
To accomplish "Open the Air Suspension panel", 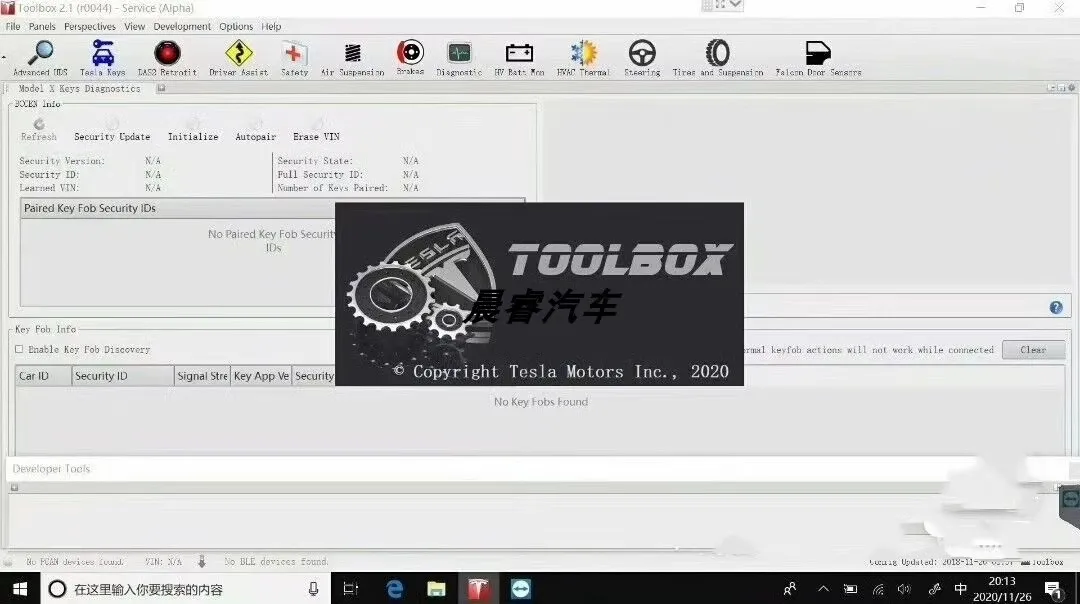I will [x=353, y=58].
